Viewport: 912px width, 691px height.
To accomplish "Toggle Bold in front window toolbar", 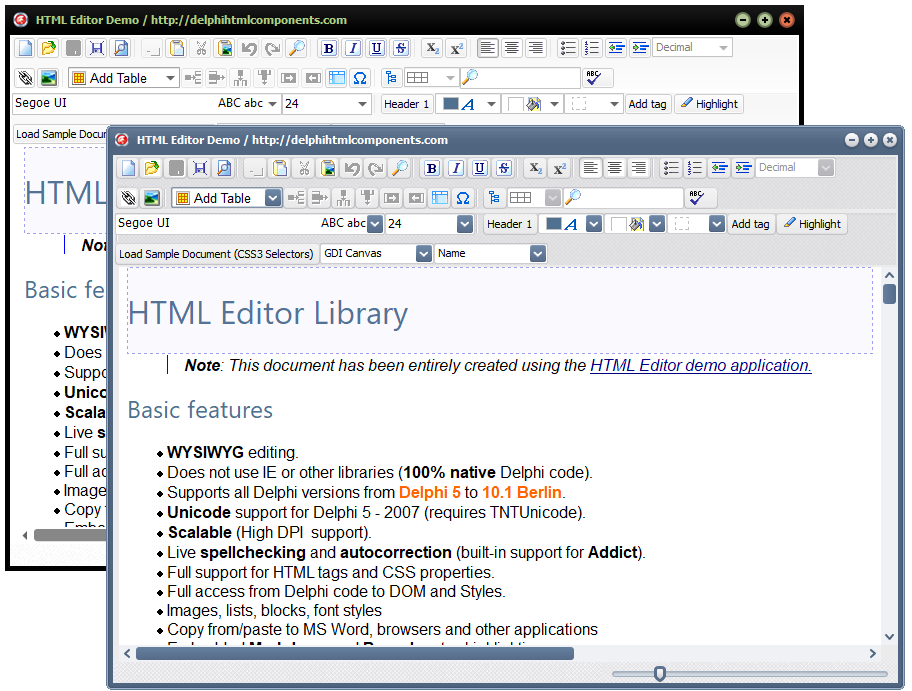I will (x=432, y=168).
